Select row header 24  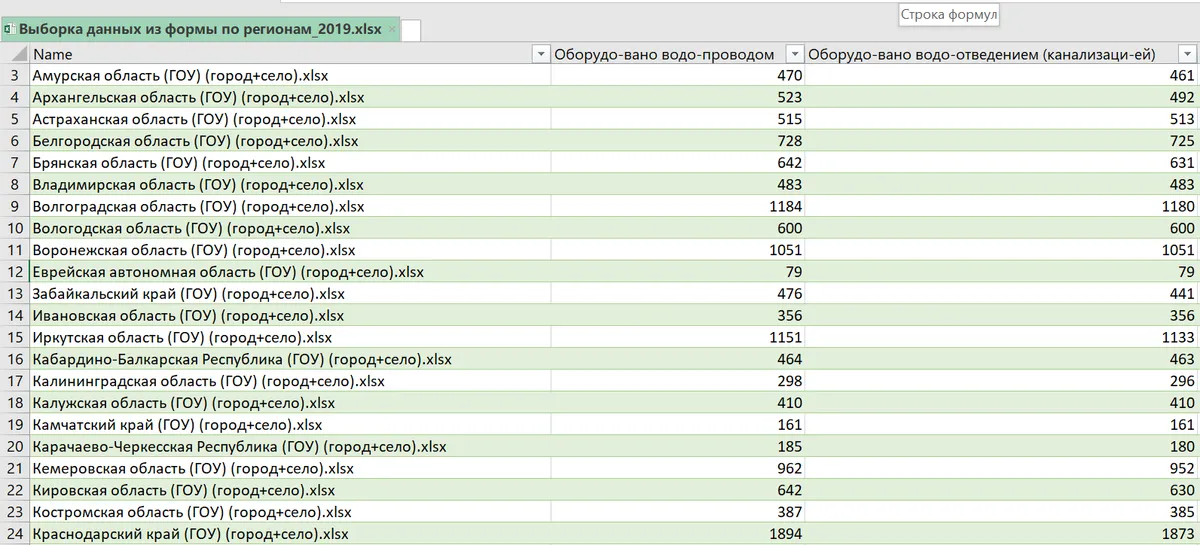coord(14,534)
